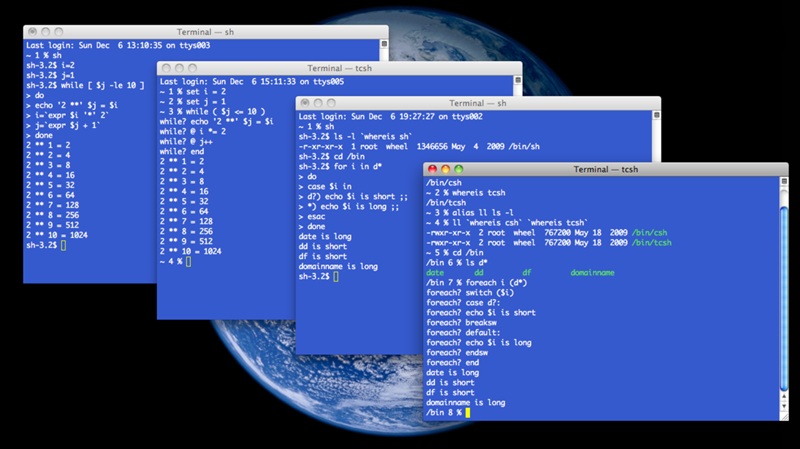Click the 'while? @ j++' line
The image size is (800, 449).
click(186, 141)
